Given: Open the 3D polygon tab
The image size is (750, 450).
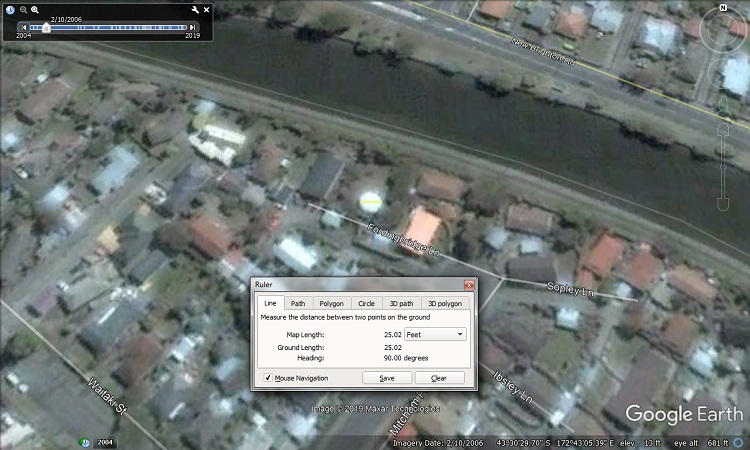Looking at the screenshot, I should point(444,303).
